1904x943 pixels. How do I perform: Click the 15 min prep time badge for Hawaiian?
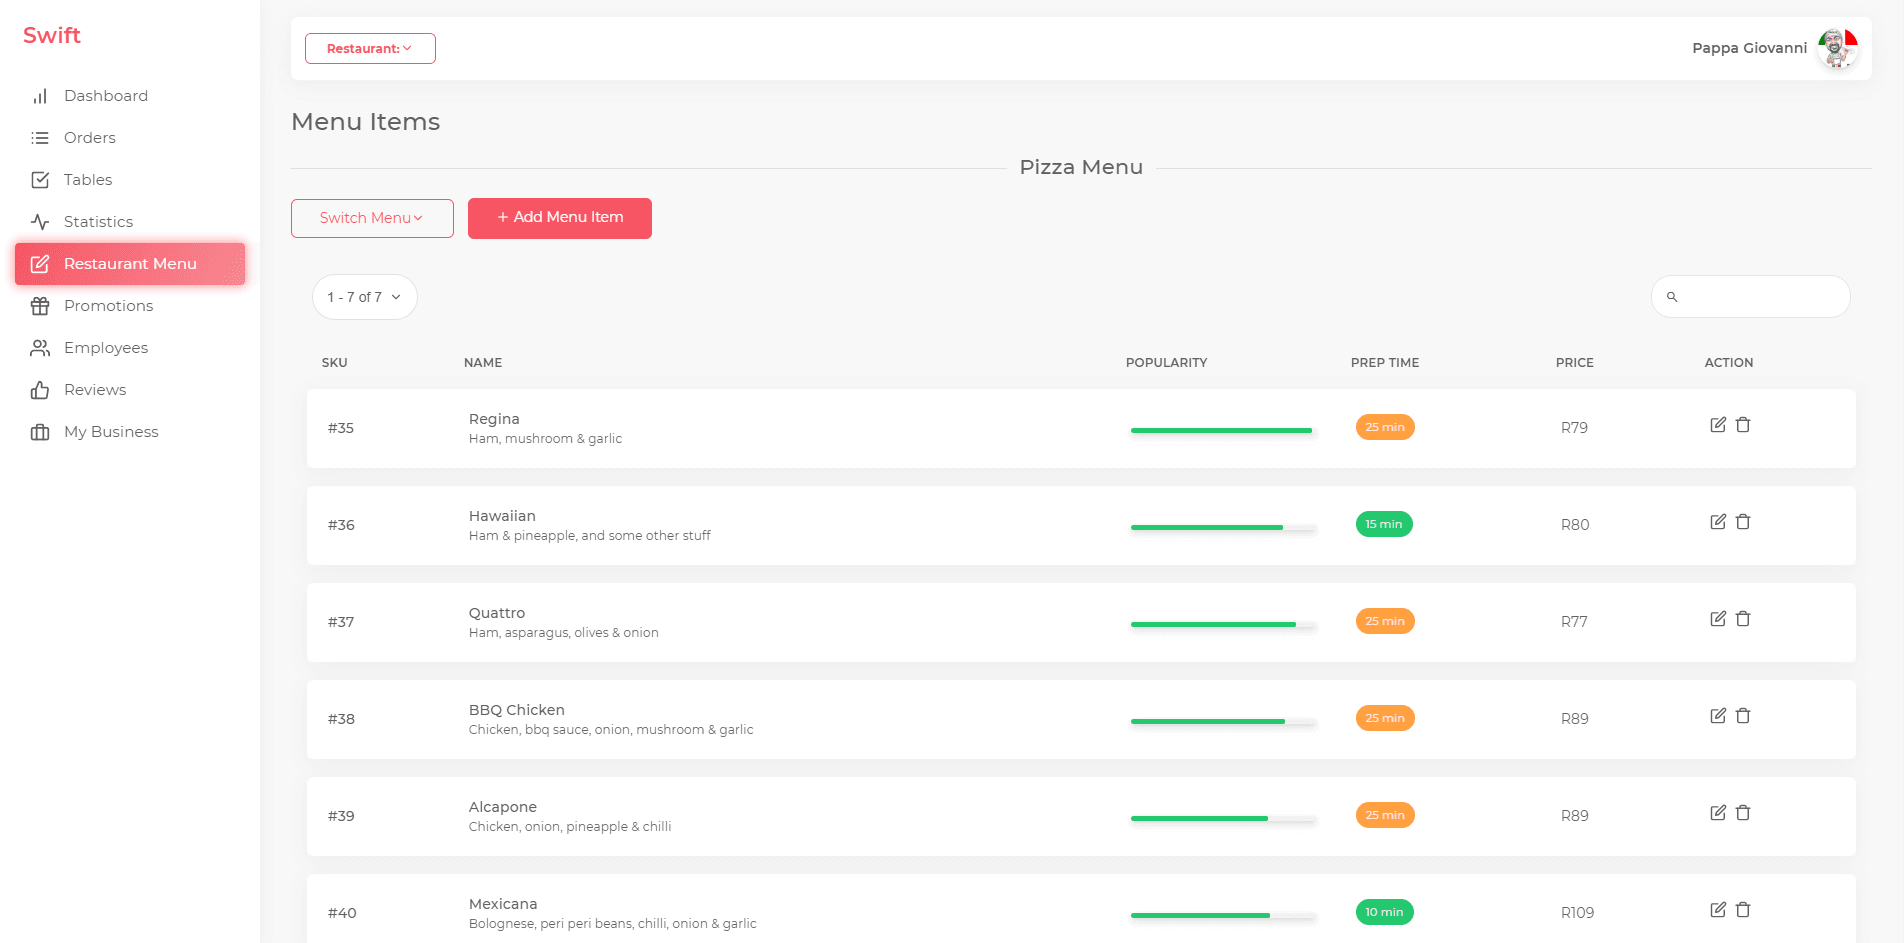[x=1384, y=524]
